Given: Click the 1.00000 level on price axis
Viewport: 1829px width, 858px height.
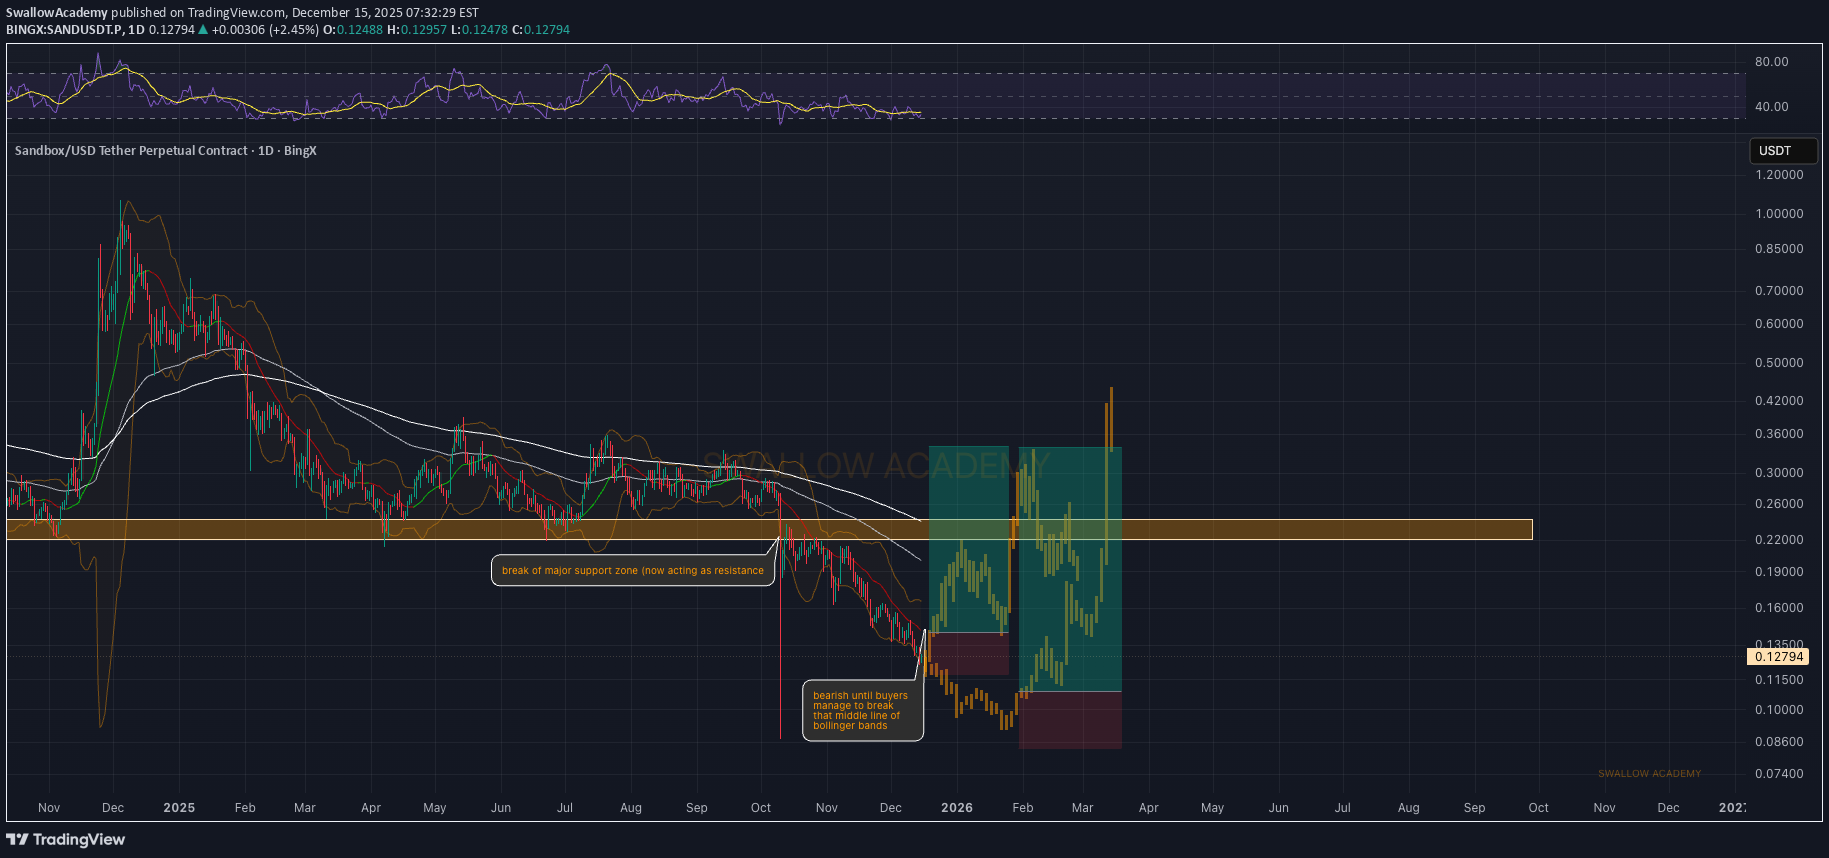Looking at the screenshot, I should pyautogui.click(x=1779, y=214).
